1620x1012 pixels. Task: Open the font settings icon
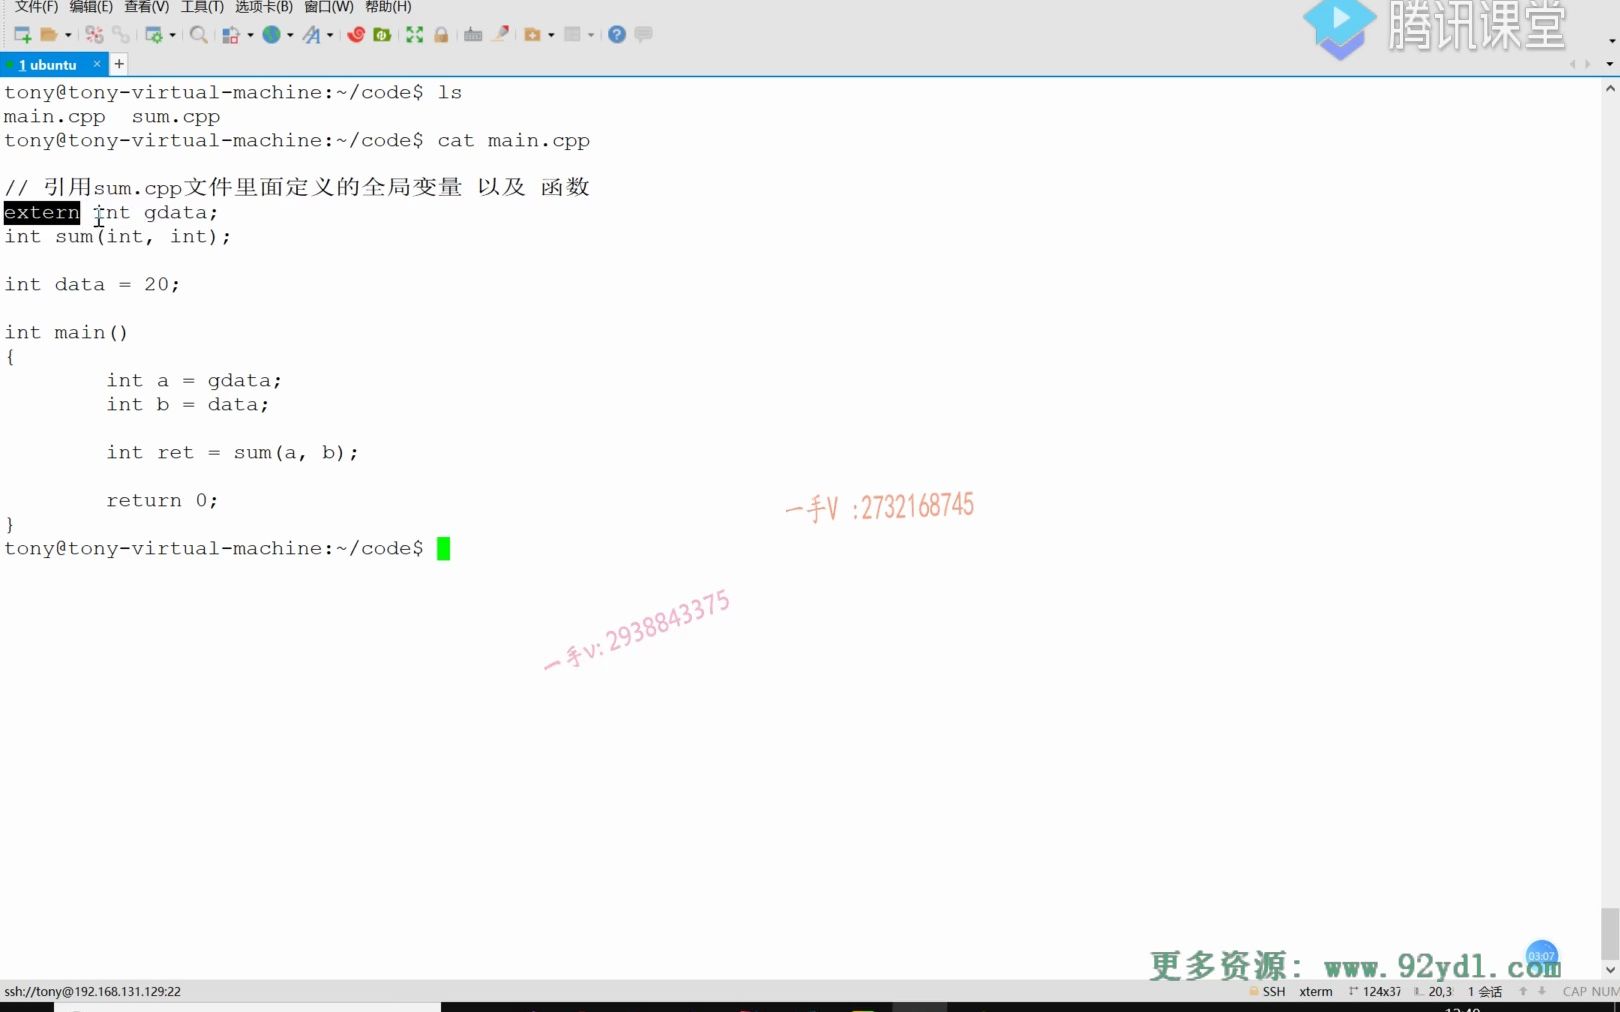(313, 34)
